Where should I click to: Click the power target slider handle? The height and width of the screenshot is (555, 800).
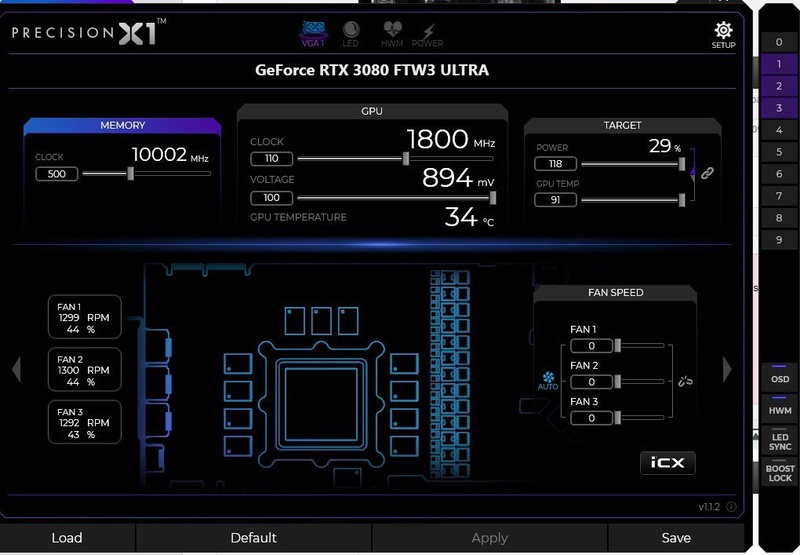pos(682,164)
